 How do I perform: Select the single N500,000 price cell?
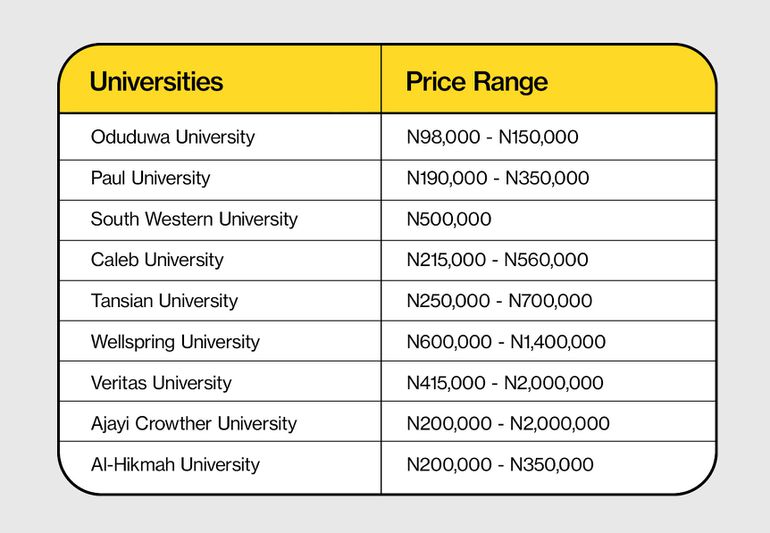point(449,219)
